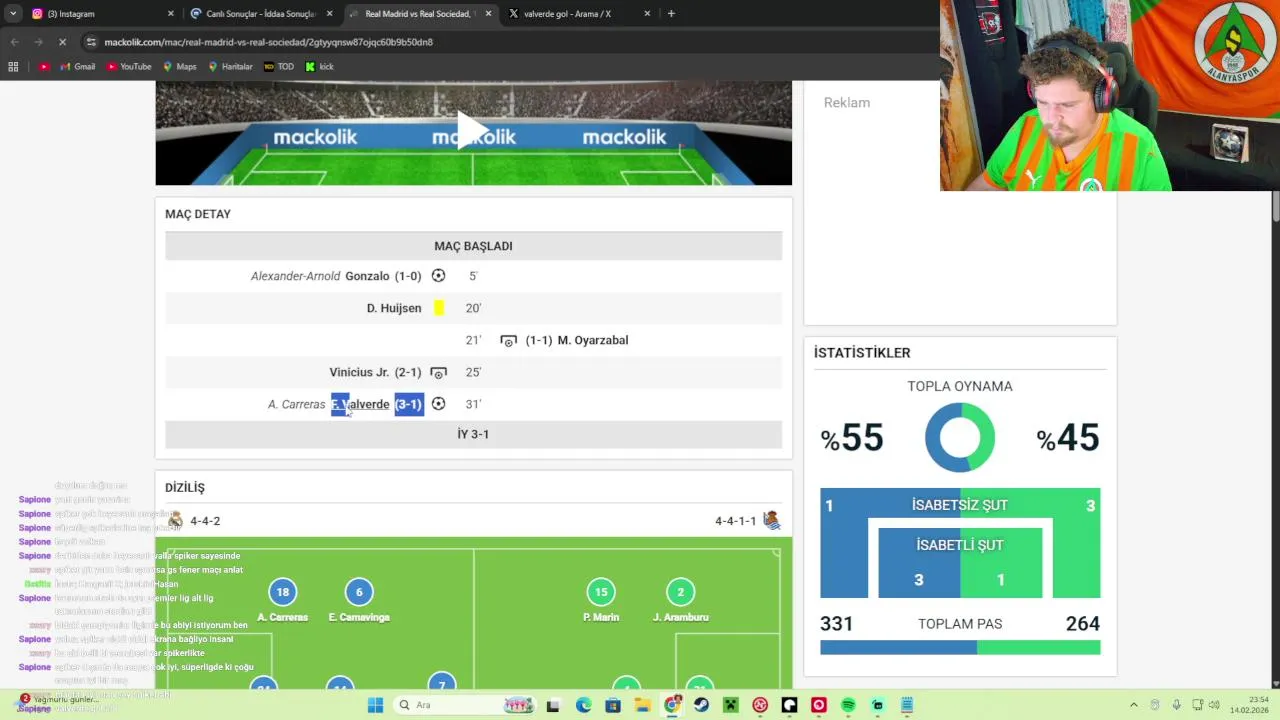Click the Valverde goal ball icon
Viewport: 1280px width, 720px height.
(438, 404)
